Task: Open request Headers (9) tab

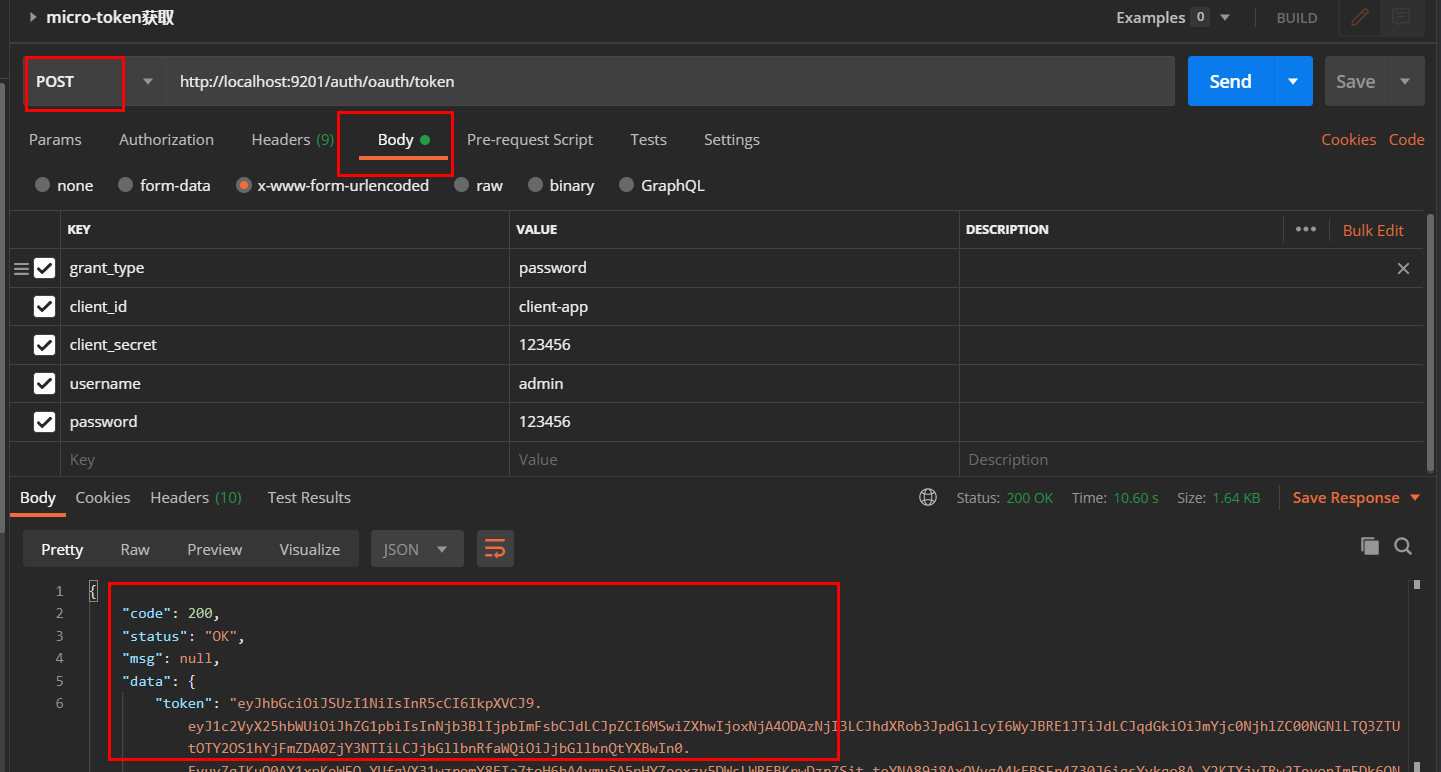Action: (292, 140)
